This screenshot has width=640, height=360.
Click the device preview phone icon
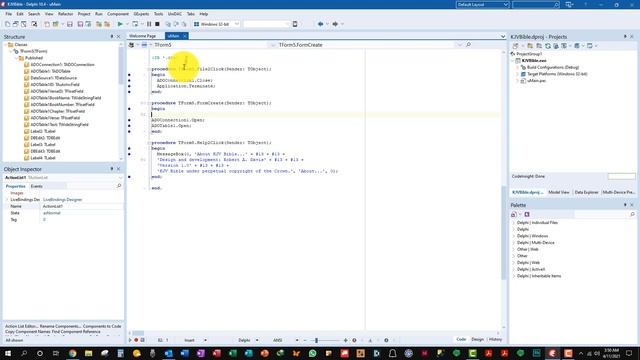coord(295,24)
